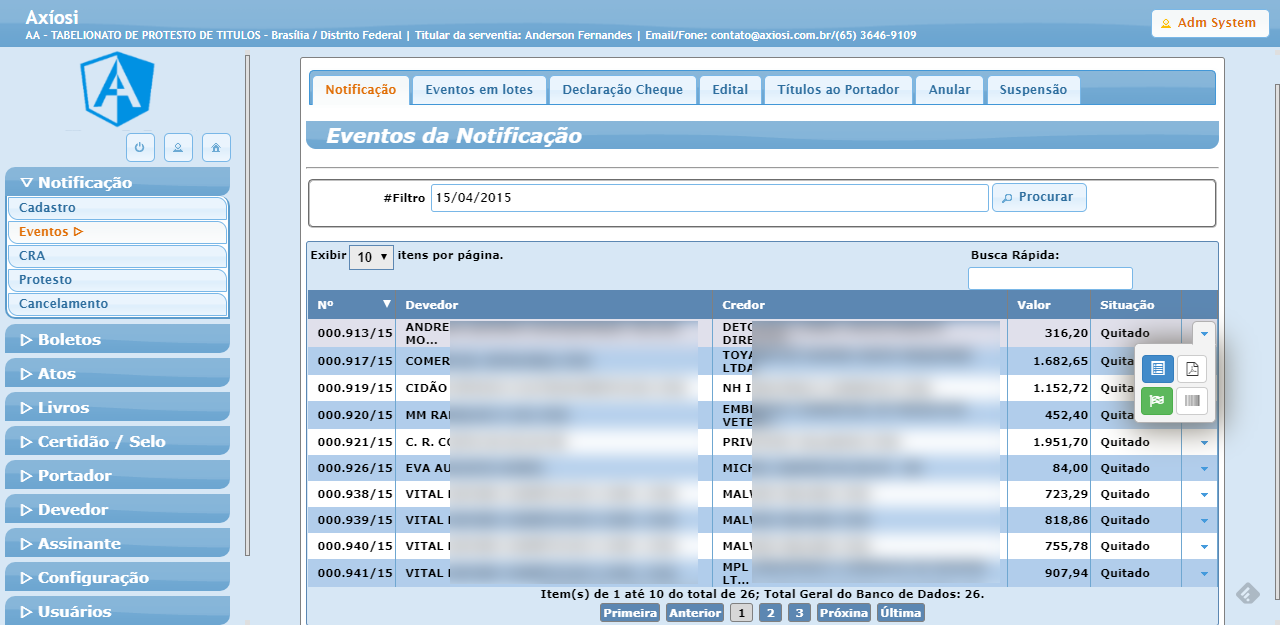Click the home icon below the Axiosi logo
The height and width of the screenshot is (625, 1280).
[x=216, y=147]
